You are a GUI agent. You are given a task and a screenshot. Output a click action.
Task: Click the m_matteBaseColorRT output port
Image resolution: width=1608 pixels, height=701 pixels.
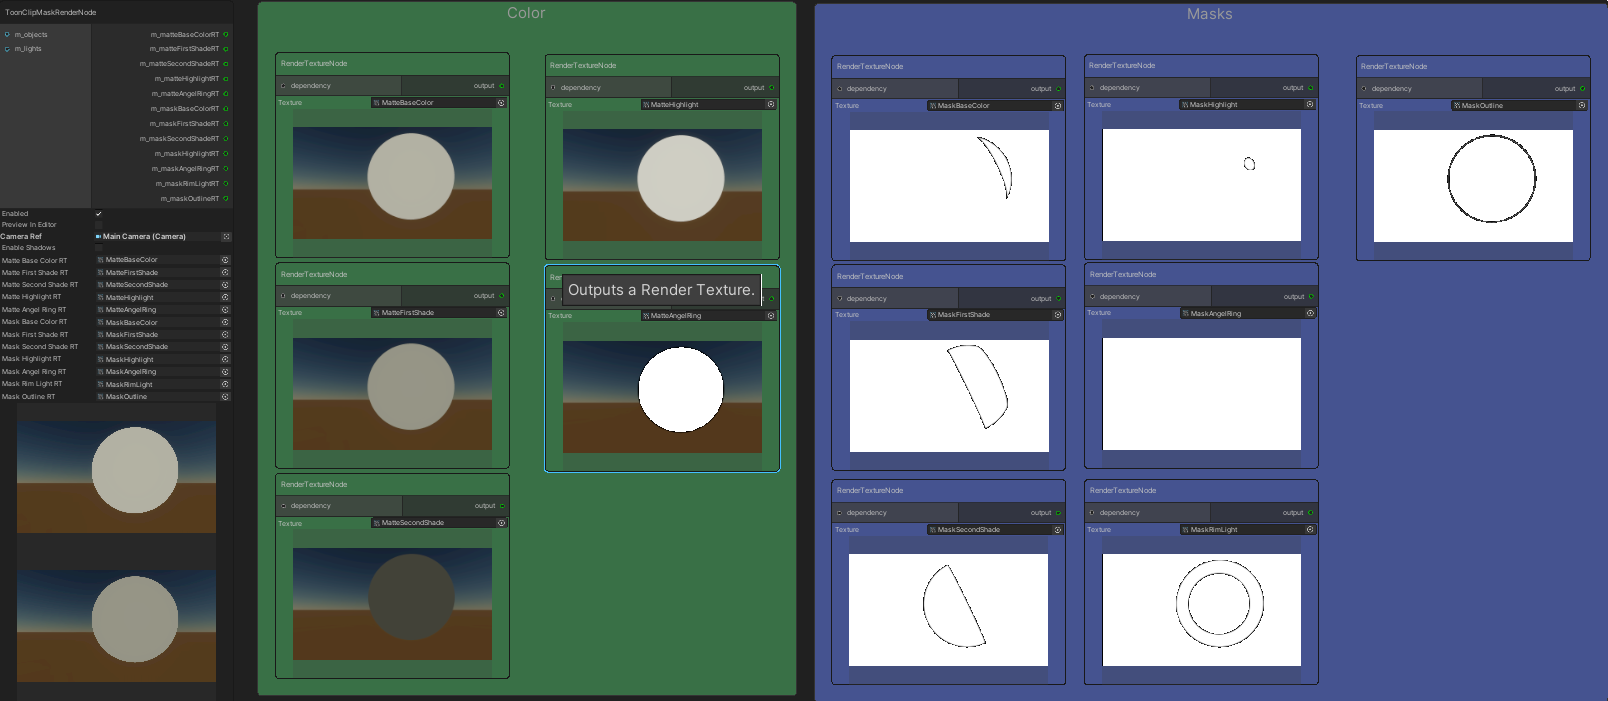[226, 35]
